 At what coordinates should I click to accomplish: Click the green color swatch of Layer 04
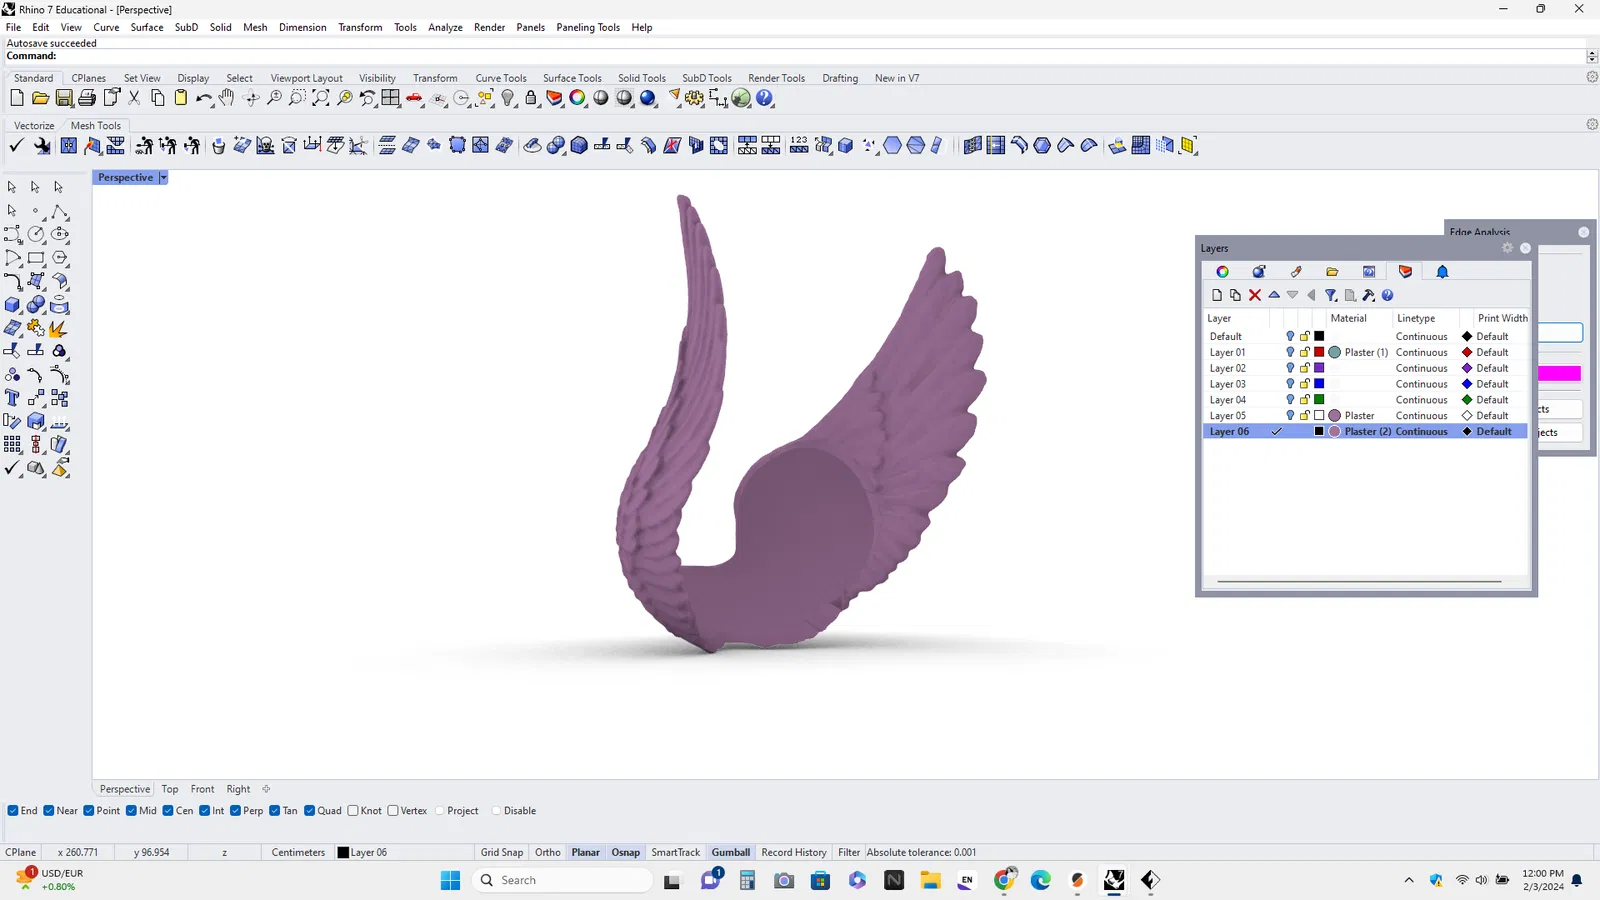click(x=1319, y=400)
